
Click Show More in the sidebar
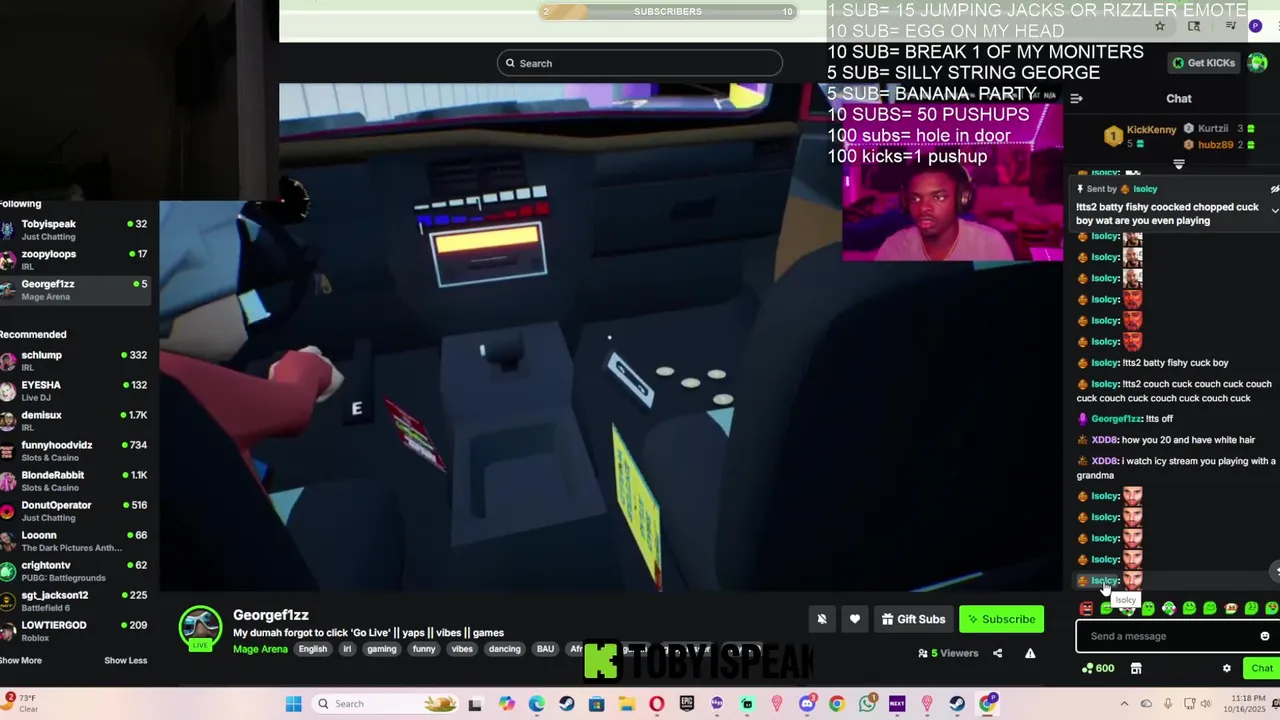[21, 660]
